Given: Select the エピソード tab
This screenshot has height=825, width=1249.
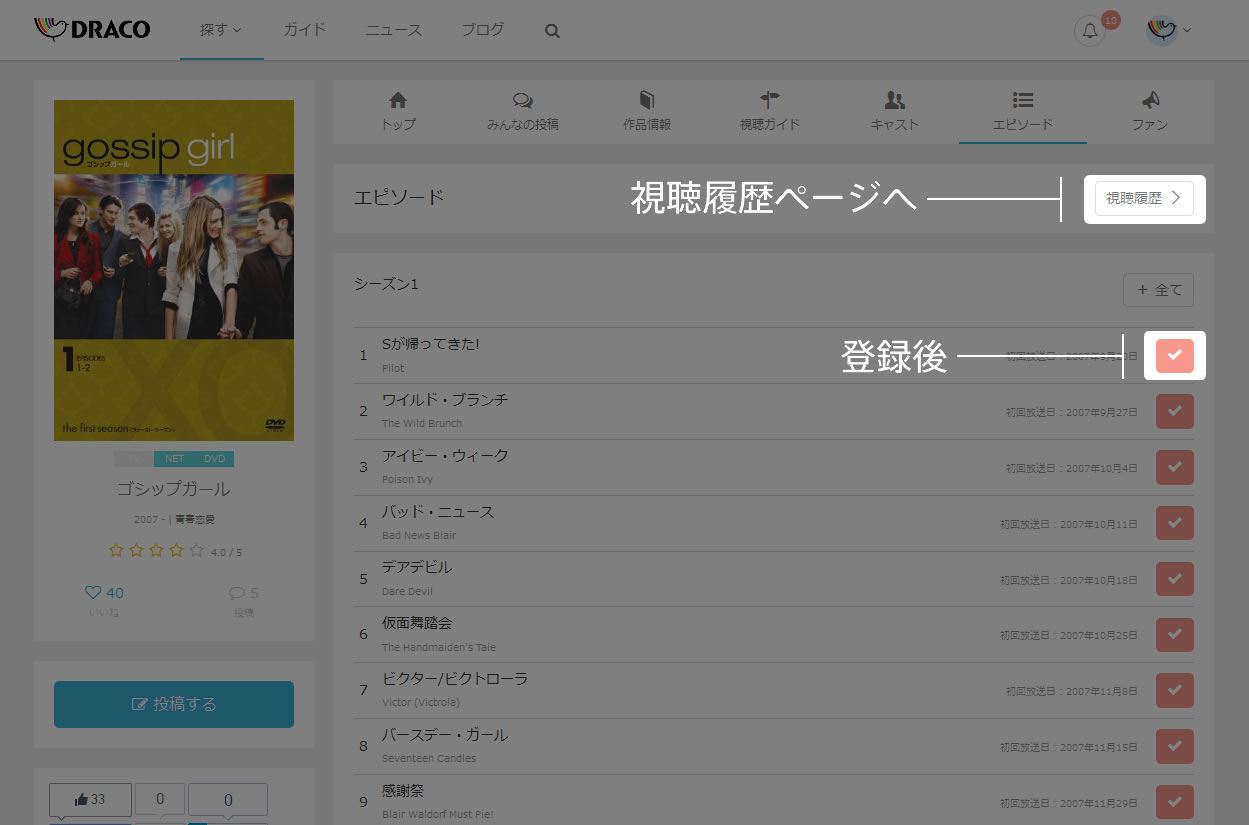Looking at the screenshot, I should click(x=1023, y=111).
